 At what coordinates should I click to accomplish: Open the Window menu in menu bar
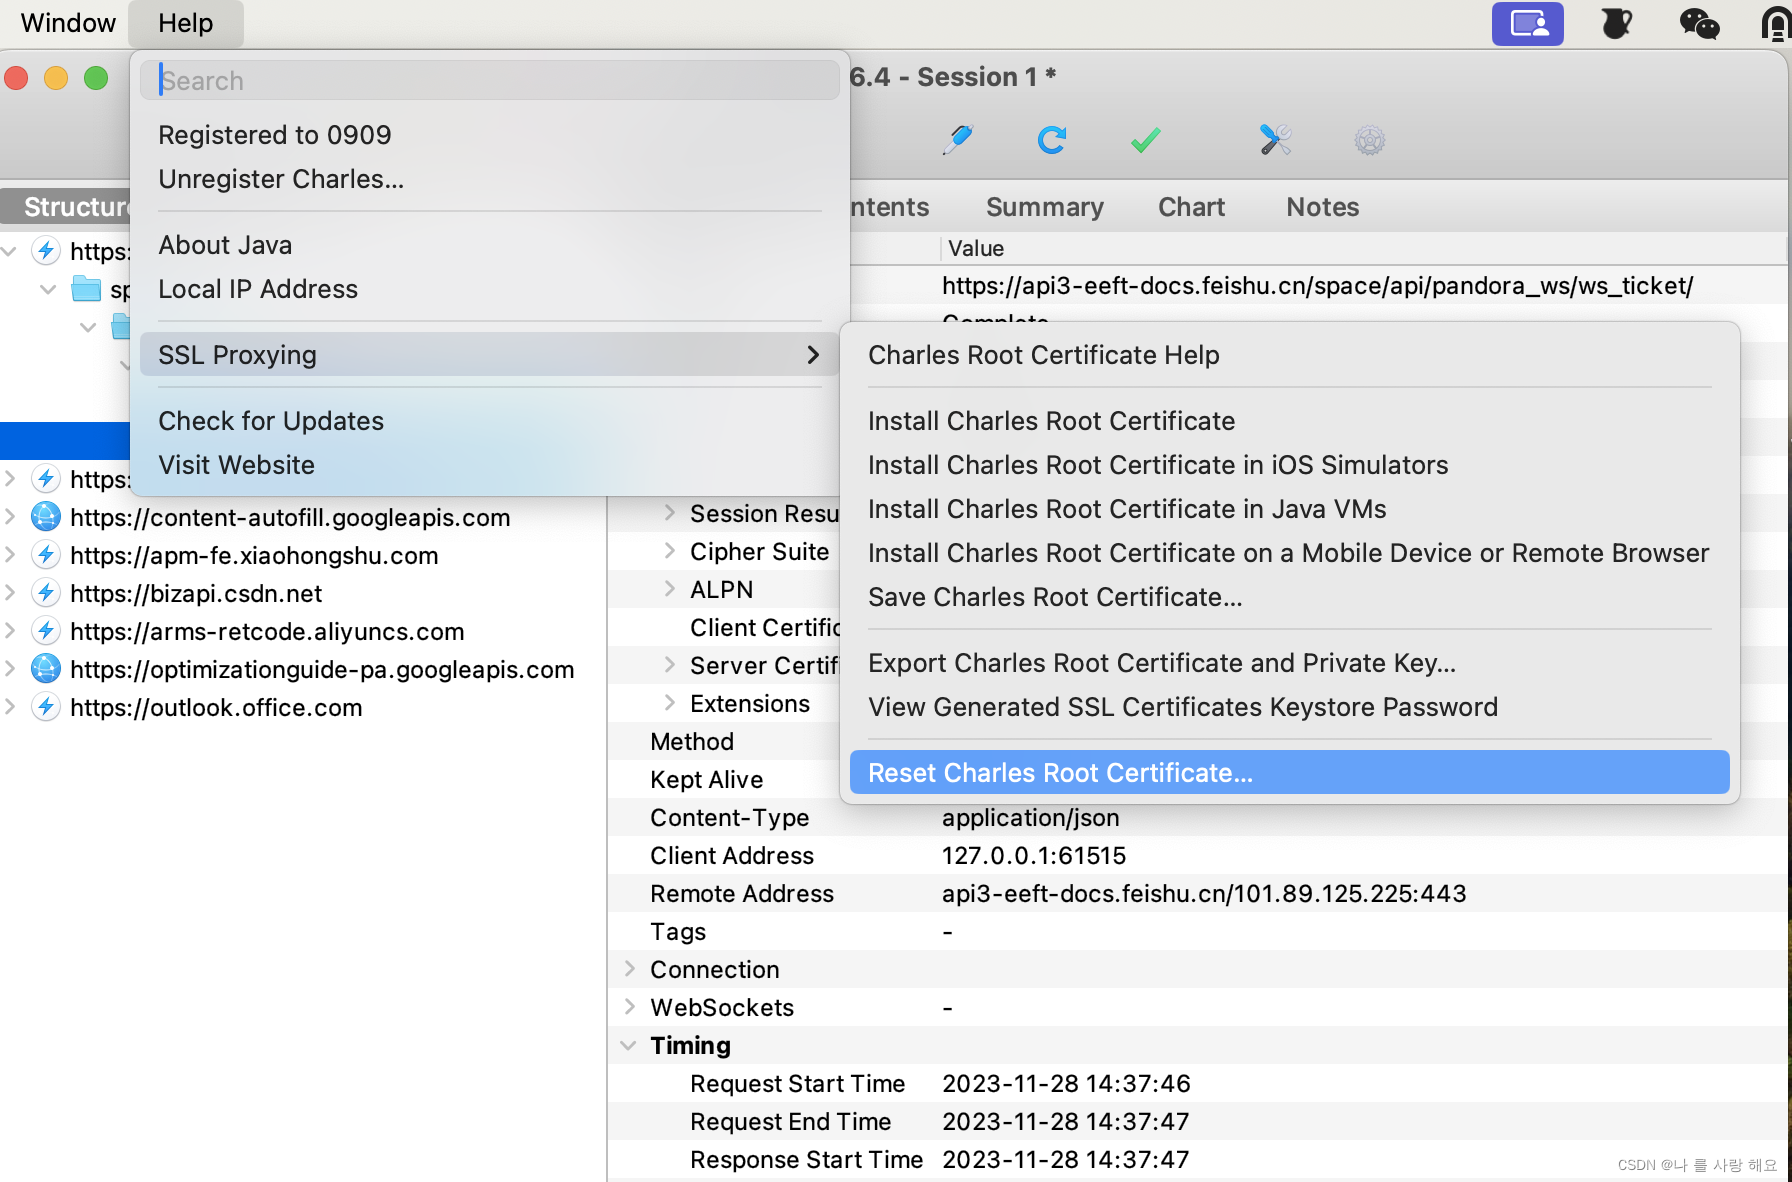[x=68, y=23]
